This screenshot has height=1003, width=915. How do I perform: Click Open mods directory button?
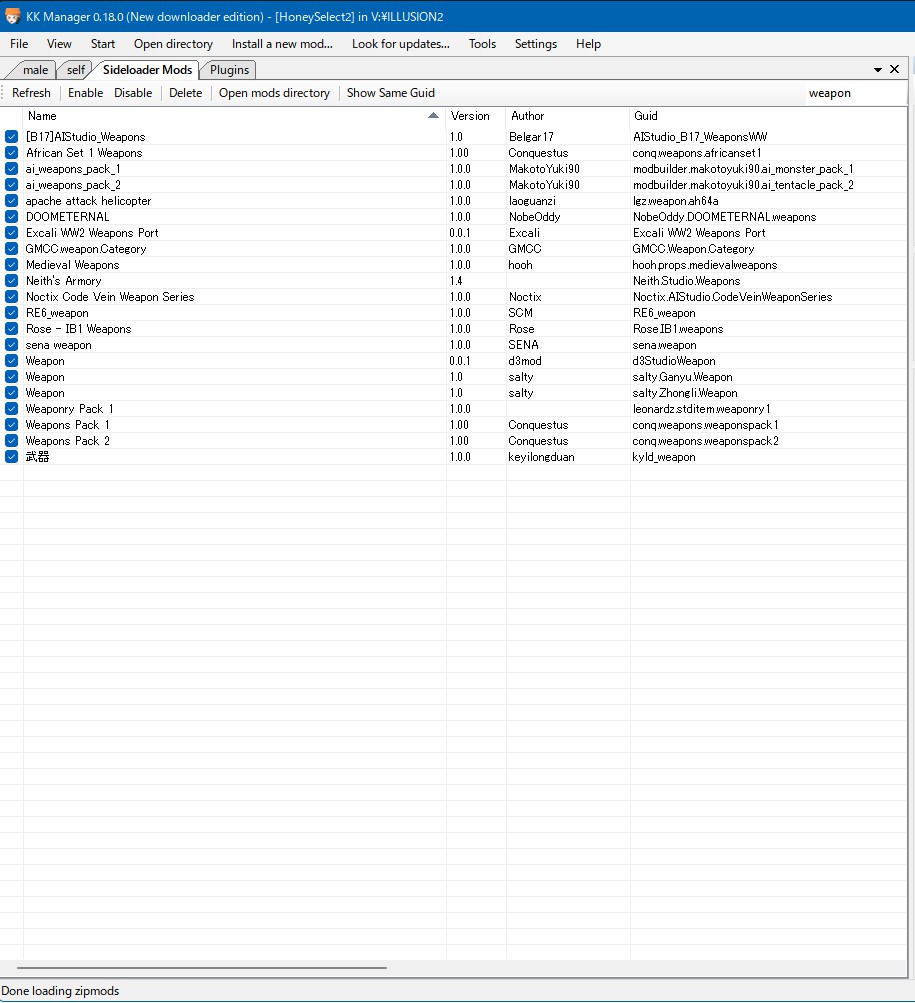pos(274,93)
